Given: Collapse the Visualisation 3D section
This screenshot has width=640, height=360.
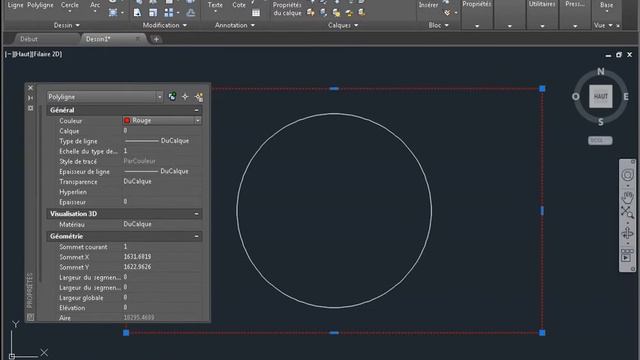Looking at the screenshot, I should 196,214.
